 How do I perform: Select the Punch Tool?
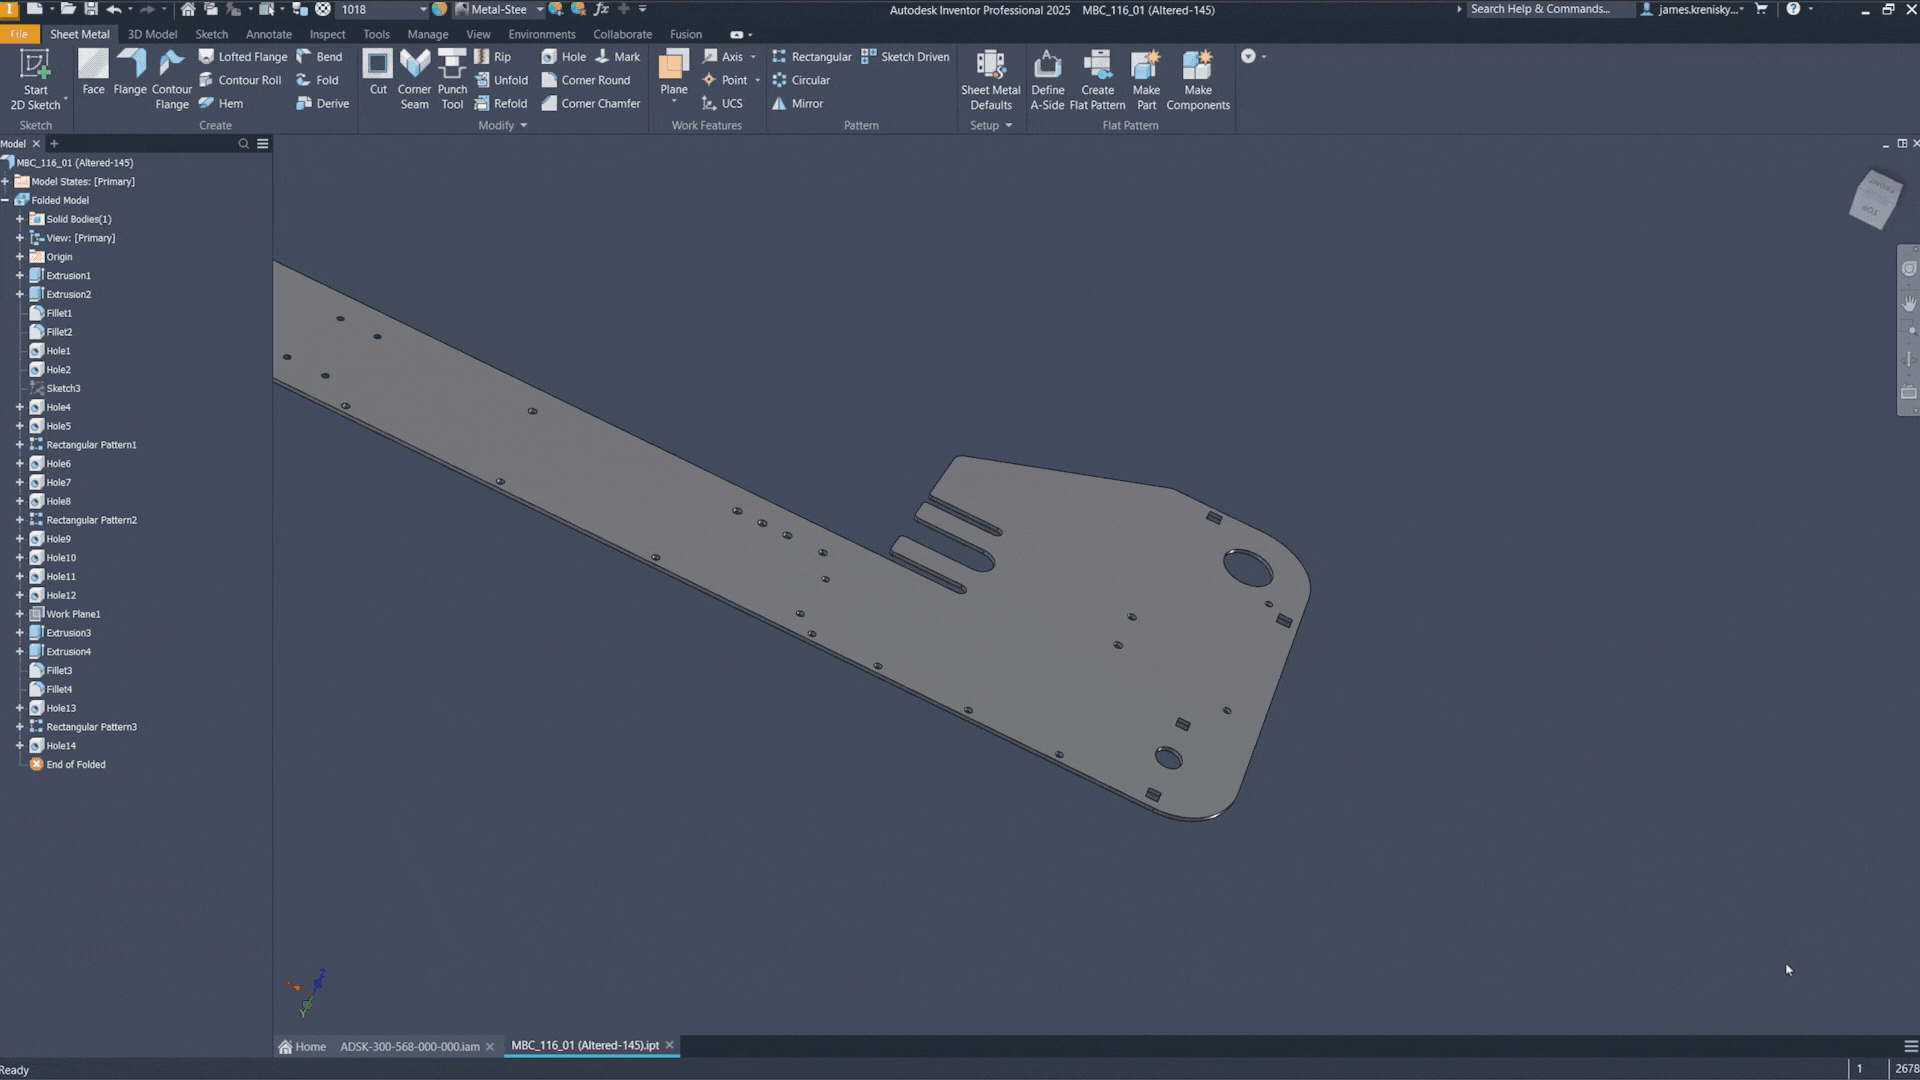point(452,80)
